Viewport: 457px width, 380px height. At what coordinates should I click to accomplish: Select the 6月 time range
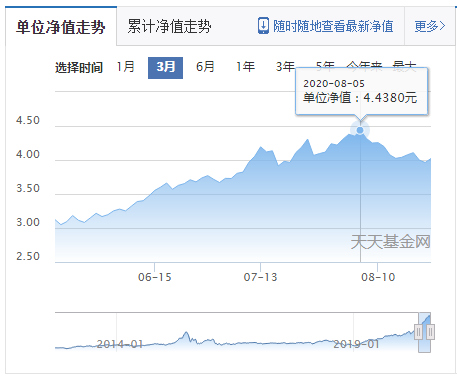(x=205, y=67)
